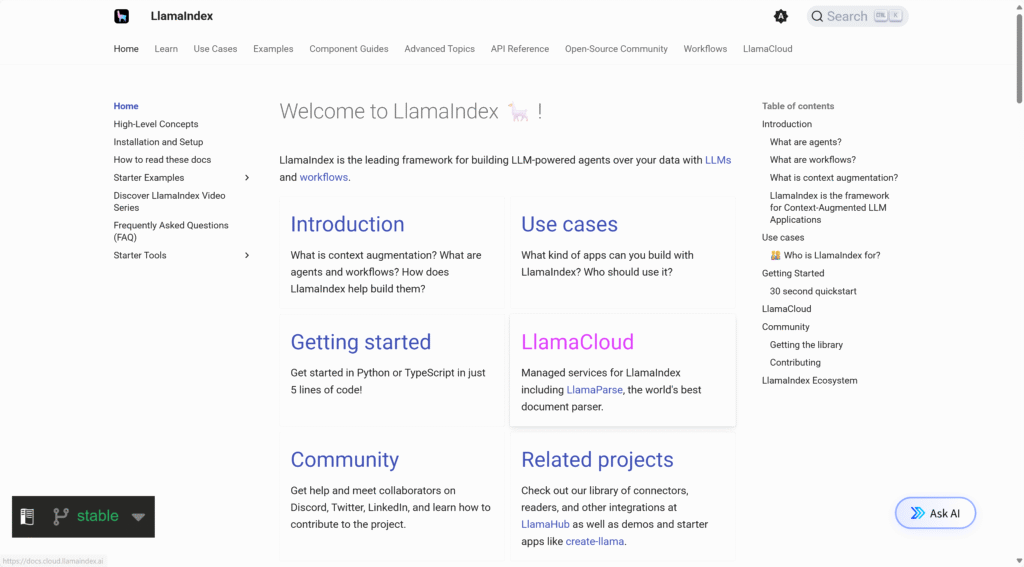Expand the Starter Examples section chevron
1024x567 pixels.
tap(247, 178)
